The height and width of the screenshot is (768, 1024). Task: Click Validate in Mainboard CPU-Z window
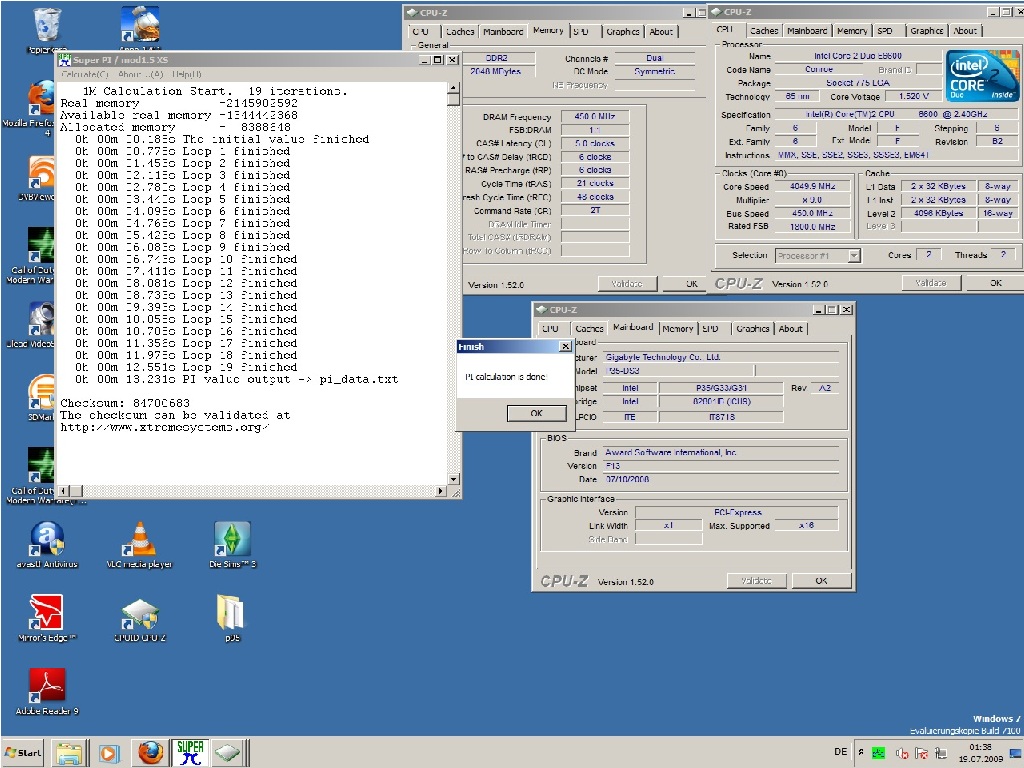(x=756, y=581)
